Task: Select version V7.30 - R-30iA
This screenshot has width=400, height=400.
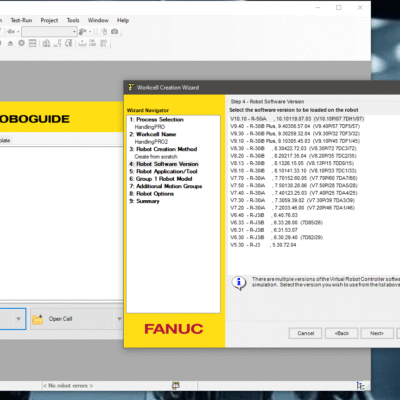Action: pyautogui.click(x=292, y=200)
